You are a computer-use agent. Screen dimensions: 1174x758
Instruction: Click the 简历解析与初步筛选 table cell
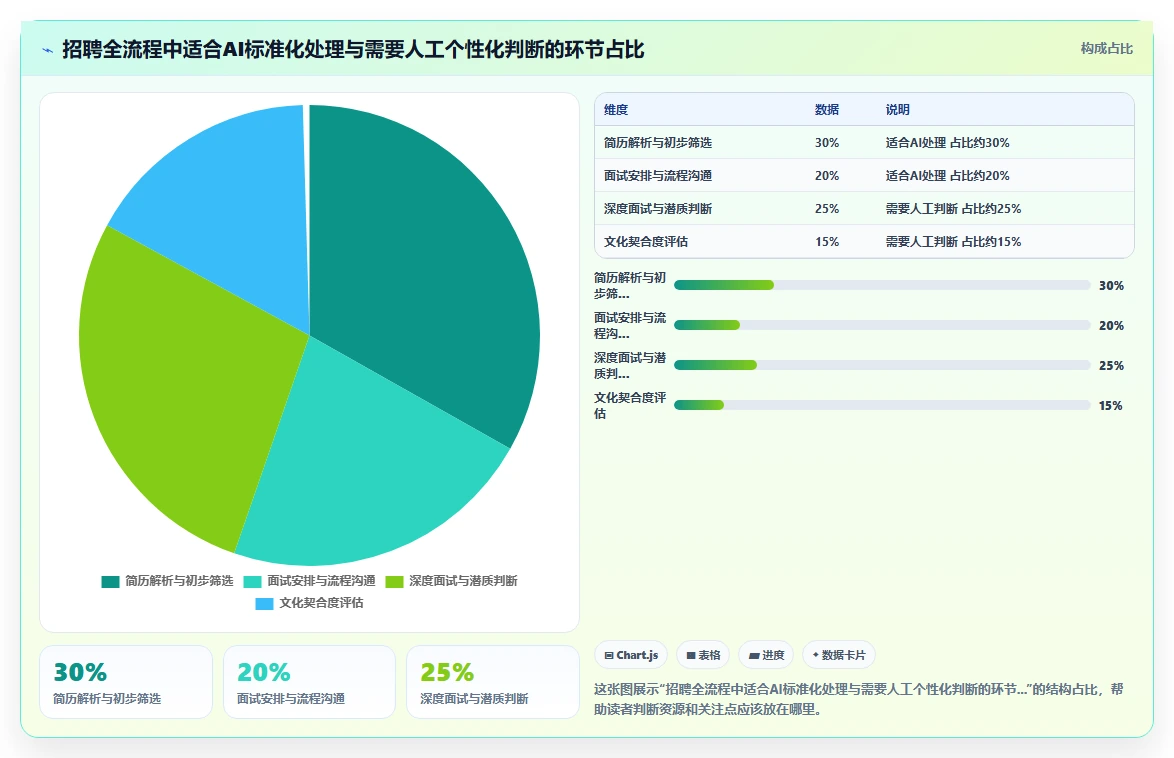click(x=657, y=143)
